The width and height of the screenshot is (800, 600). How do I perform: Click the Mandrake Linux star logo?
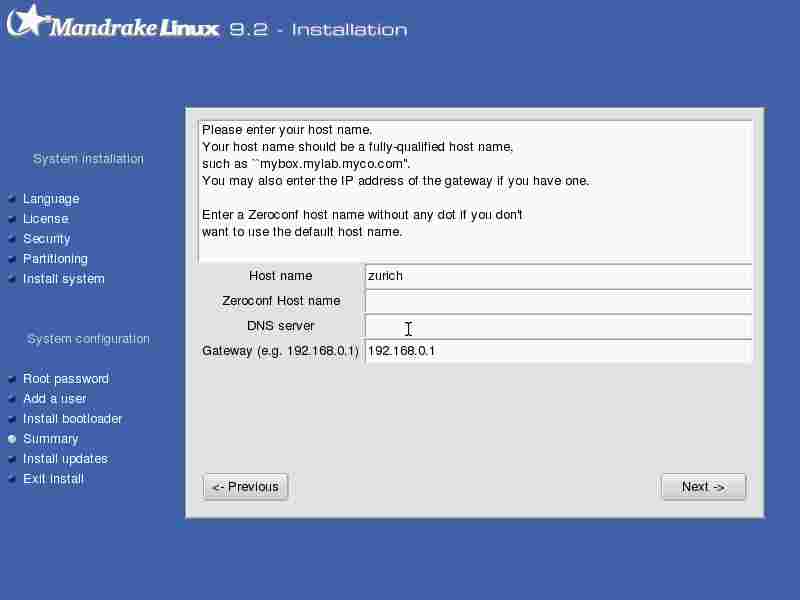pyautogui.click(x=27, y=20)
